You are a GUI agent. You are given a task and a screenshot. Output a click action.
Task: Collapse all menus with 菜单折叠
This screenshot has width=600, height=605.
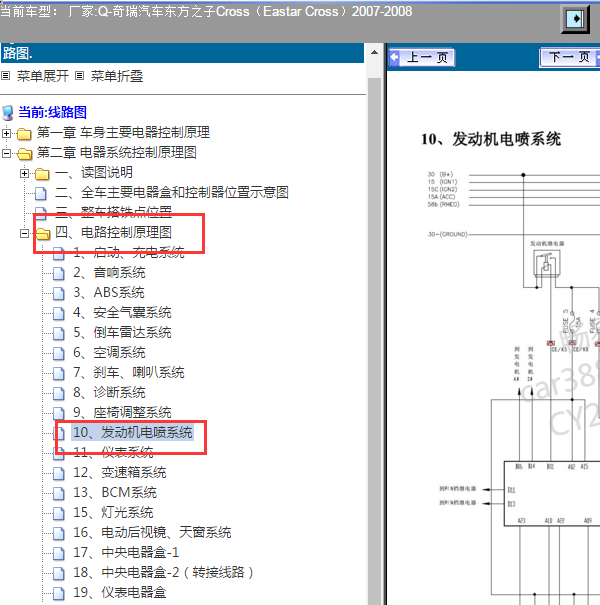117,76
